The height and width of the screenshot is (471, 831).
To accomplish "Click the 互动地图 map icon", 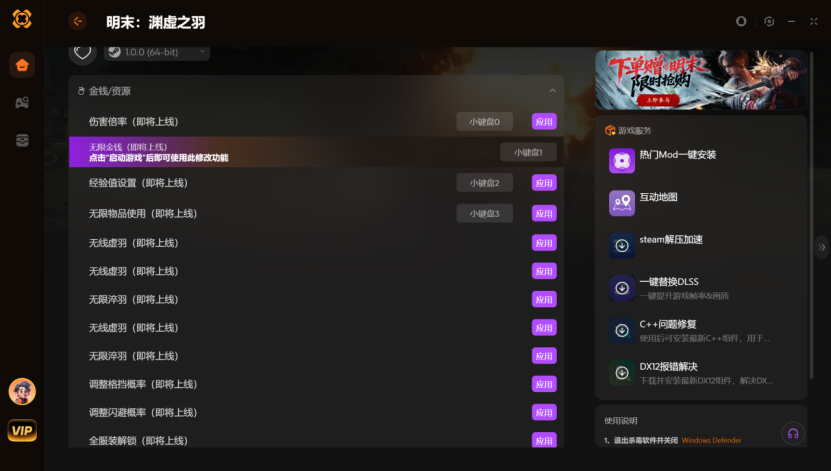I will pos(622,203).
